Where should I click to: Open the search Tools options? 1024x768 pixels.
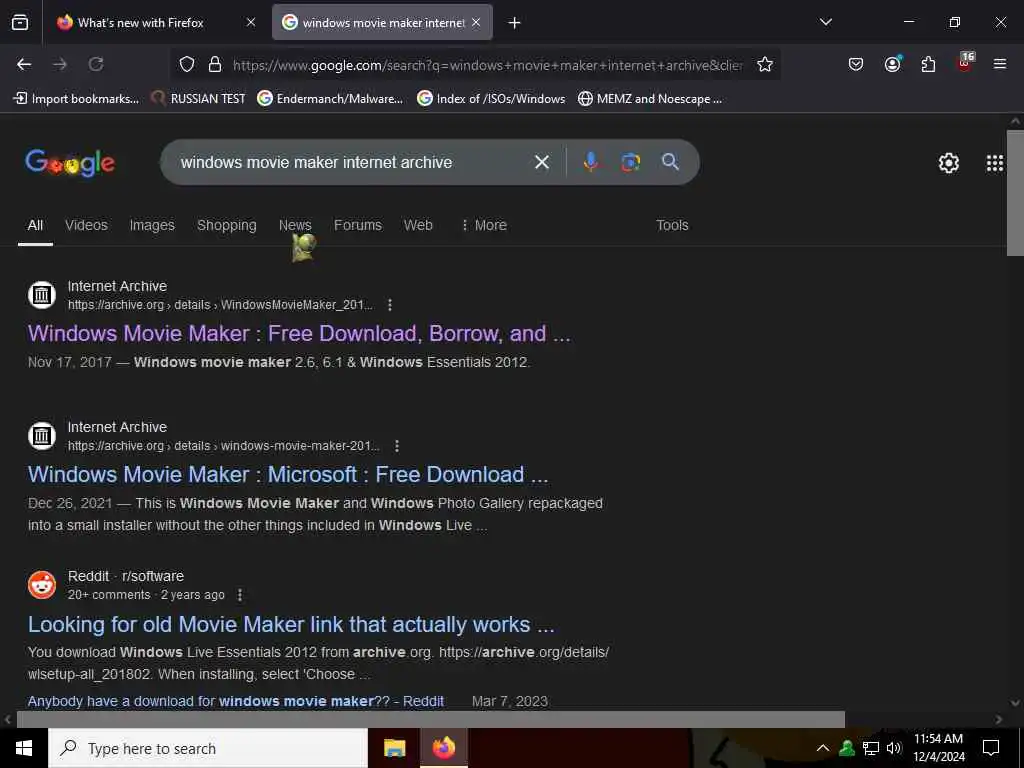pos(672,225)
